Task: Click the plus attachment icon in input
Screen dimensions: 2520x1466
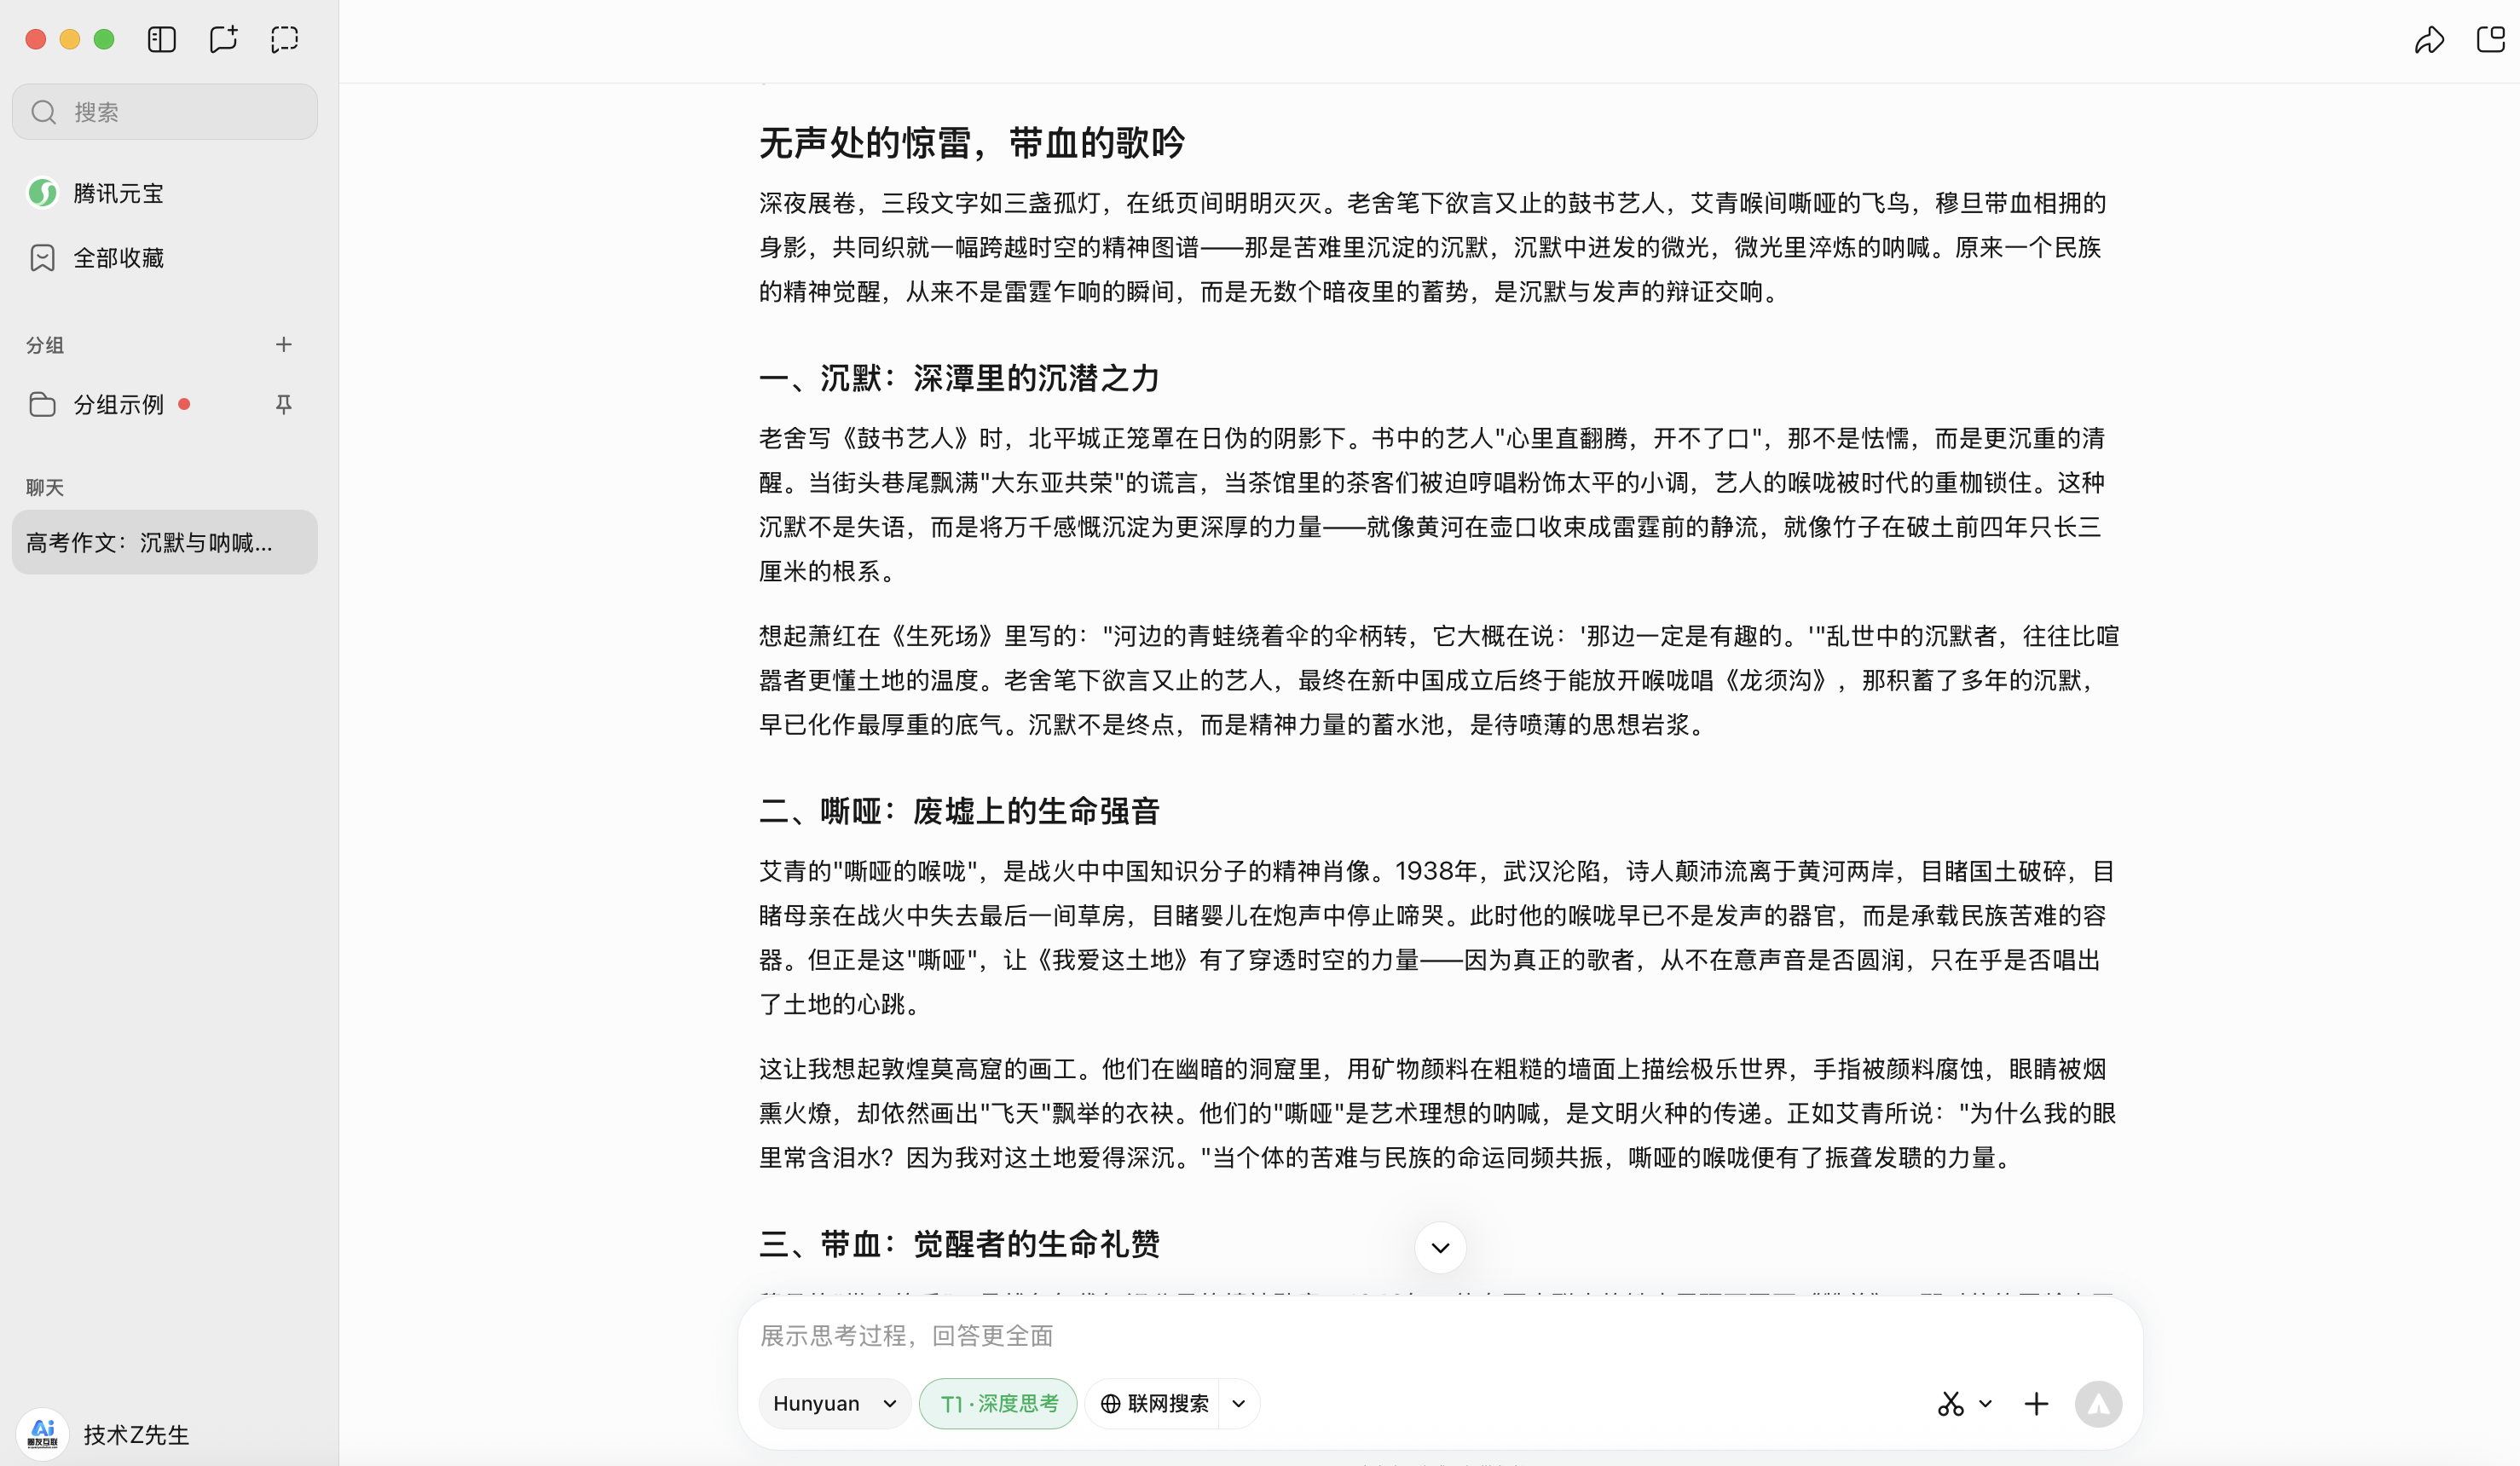Action: 2035,1403
